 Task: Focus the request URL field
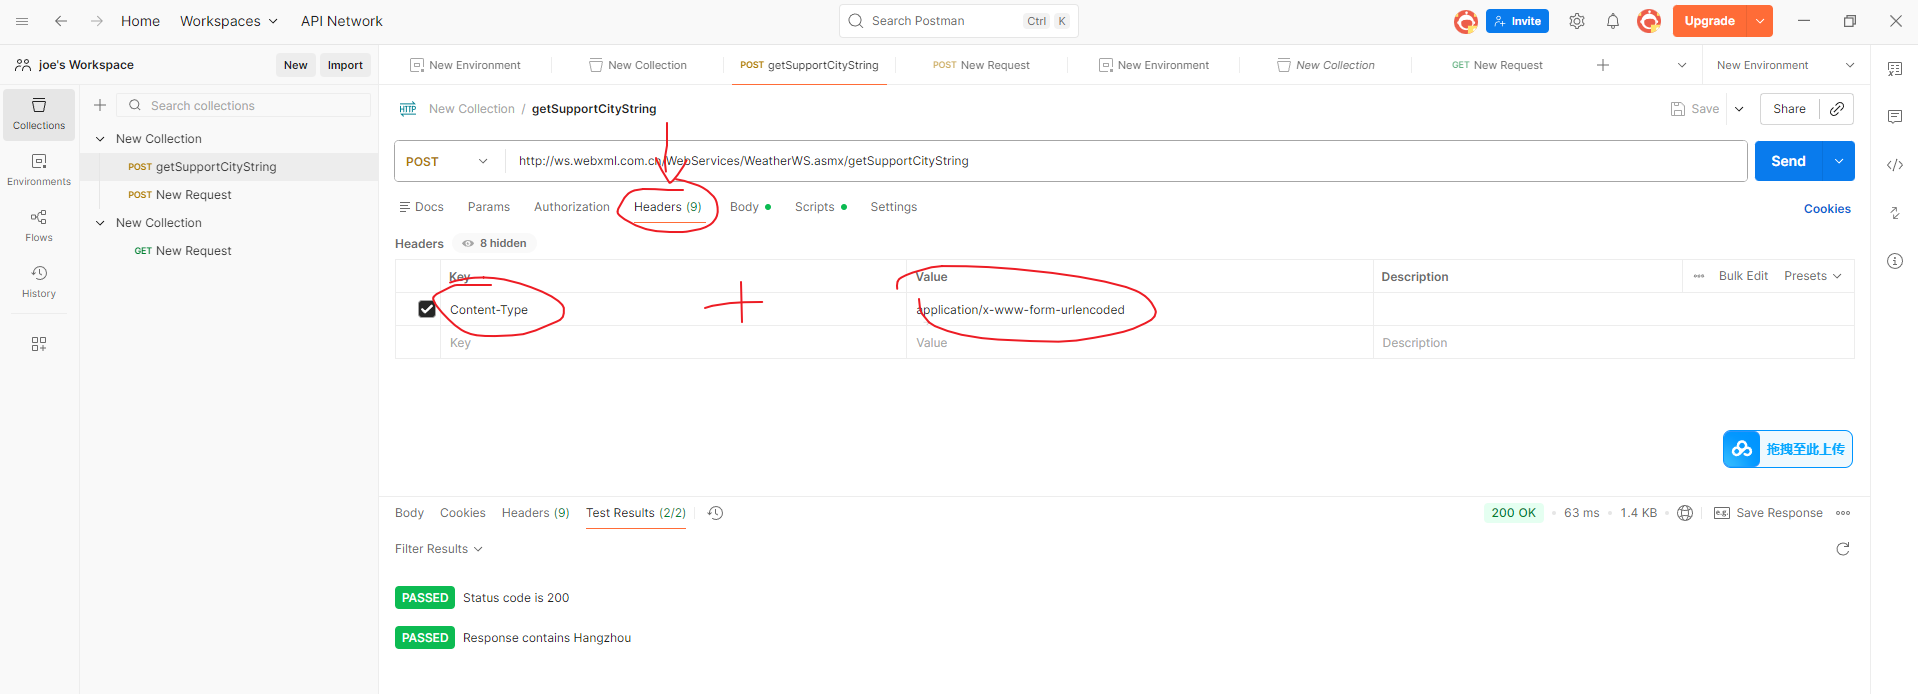1125,161
